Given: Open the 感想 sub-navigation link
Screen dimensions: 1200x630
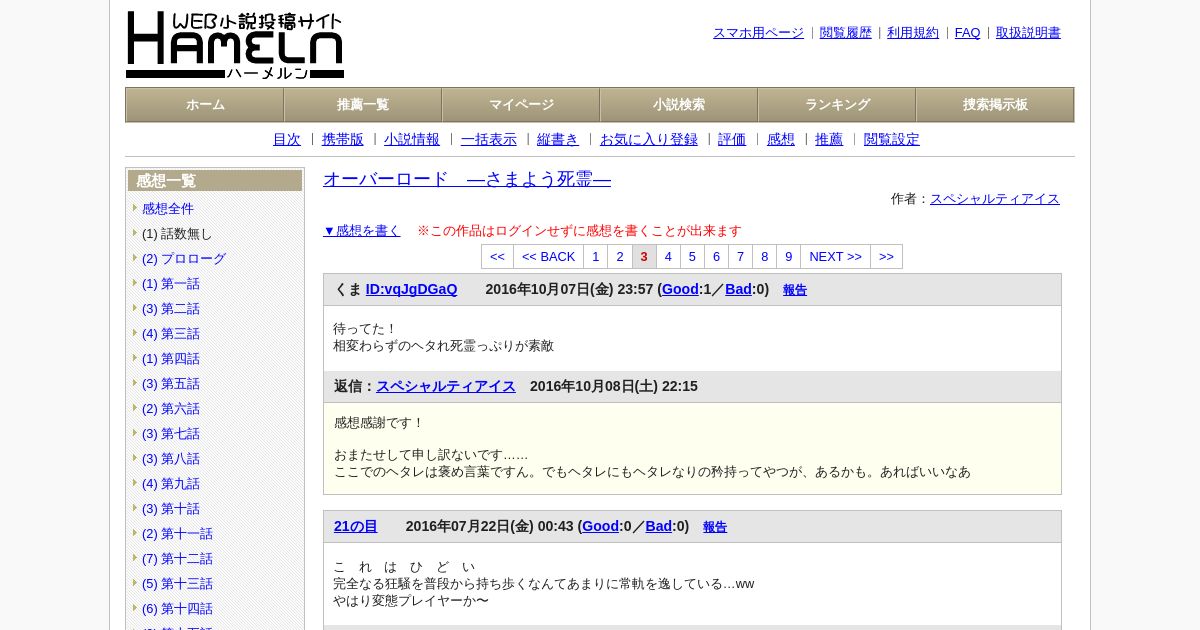Looking at the screenshot, I should 781,140.
